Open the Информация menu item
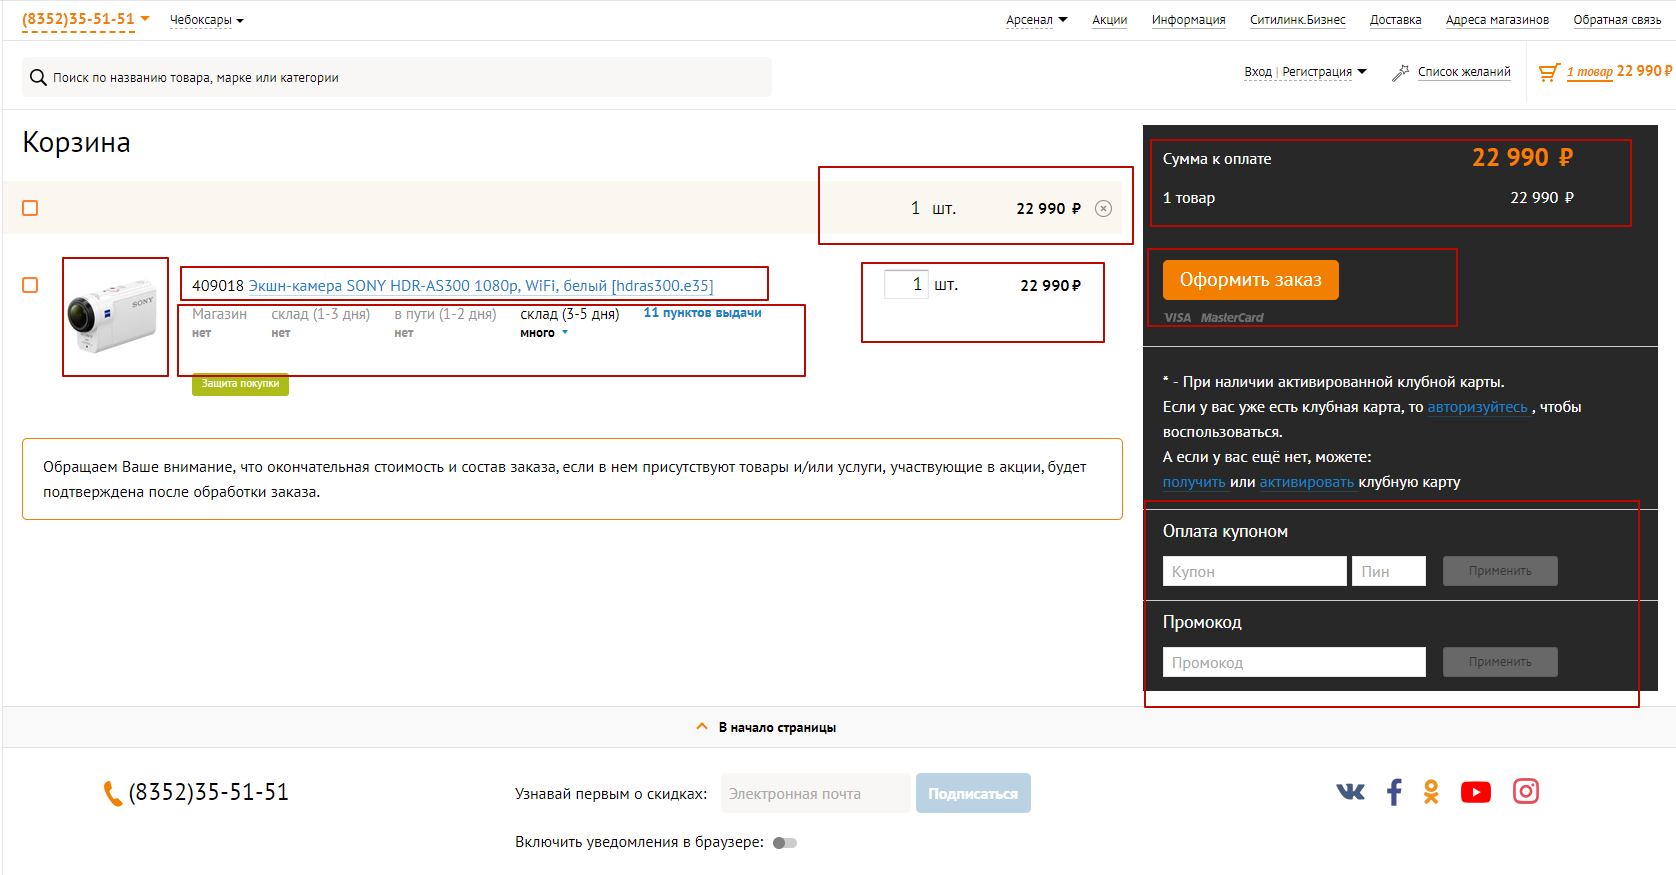This screenshot has width=1676, height=875. pyautogui.click(x=1189, y=20)
